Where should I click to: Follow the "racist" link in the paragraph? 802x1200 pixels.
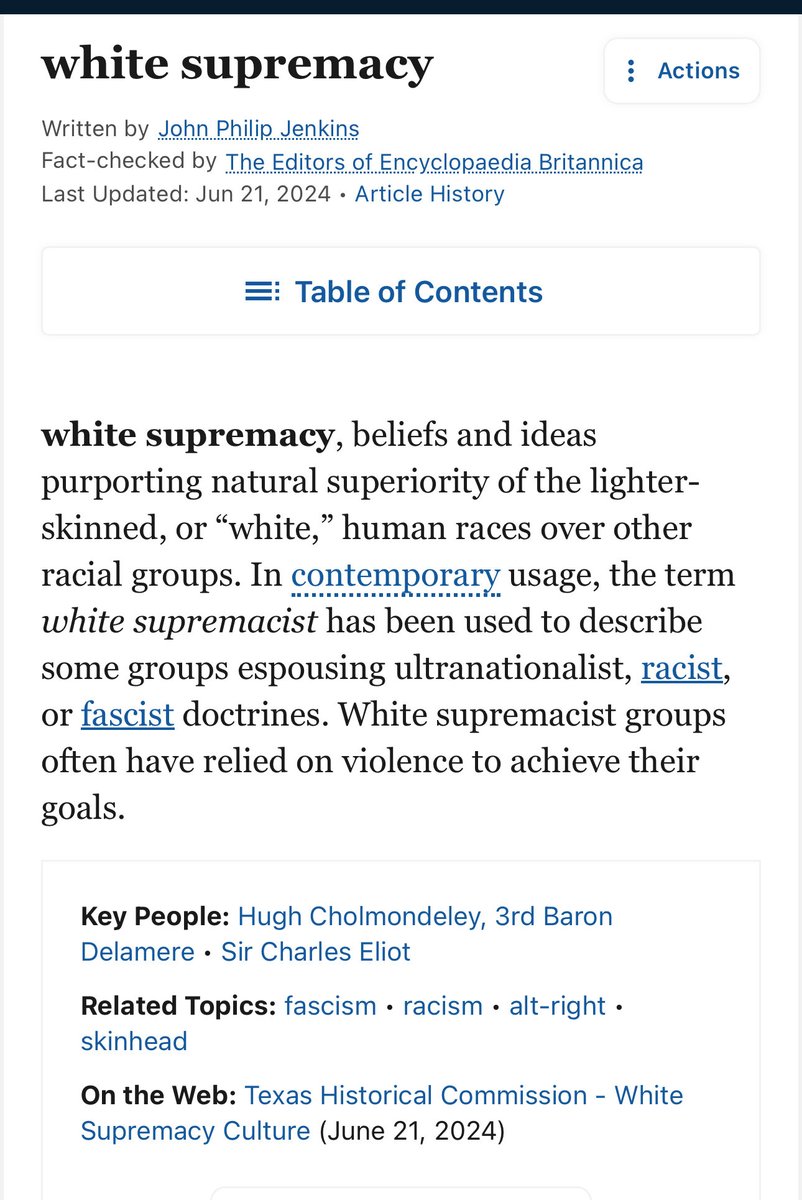click(x=681, y=669)
